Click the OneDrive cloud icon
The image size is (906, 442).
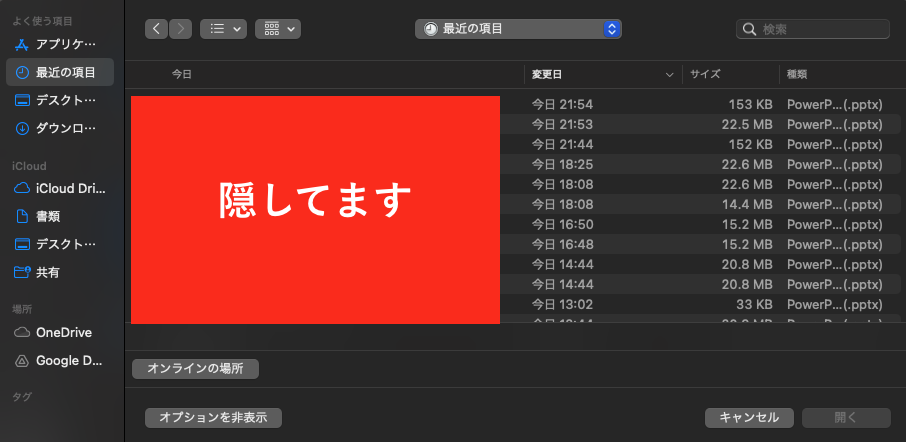pyautogui.click(x=22, y=332)
